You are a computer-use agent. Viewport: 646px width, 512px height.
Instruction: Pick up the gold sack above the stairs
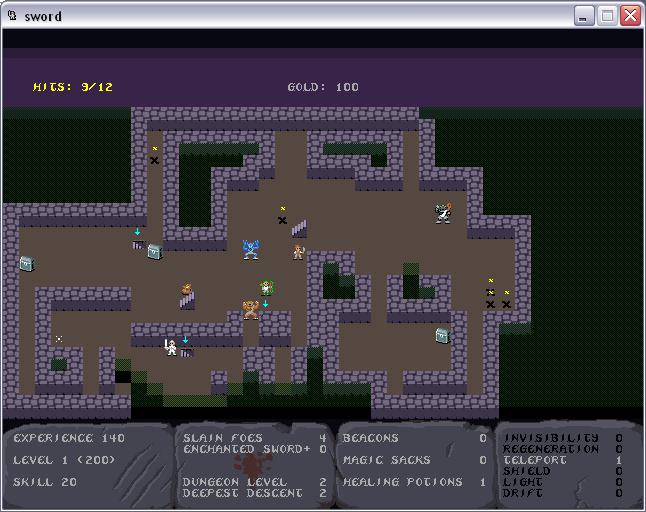coord(187,289)
